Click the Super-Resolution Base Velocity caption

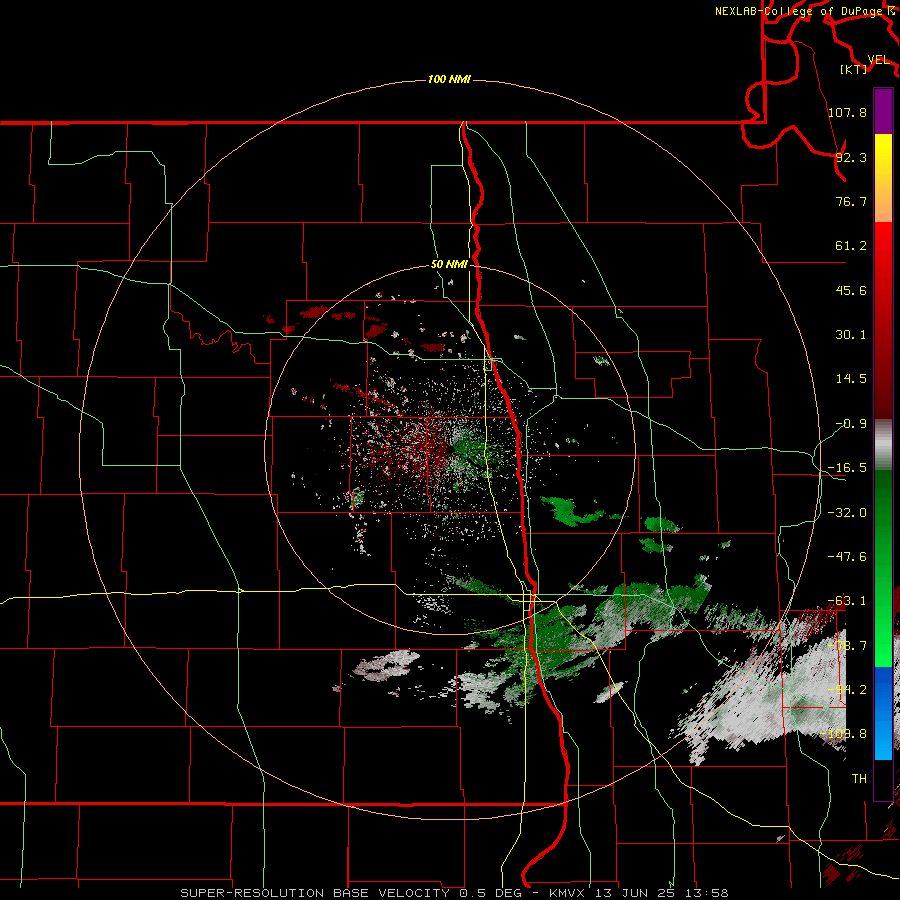[455, 893]
